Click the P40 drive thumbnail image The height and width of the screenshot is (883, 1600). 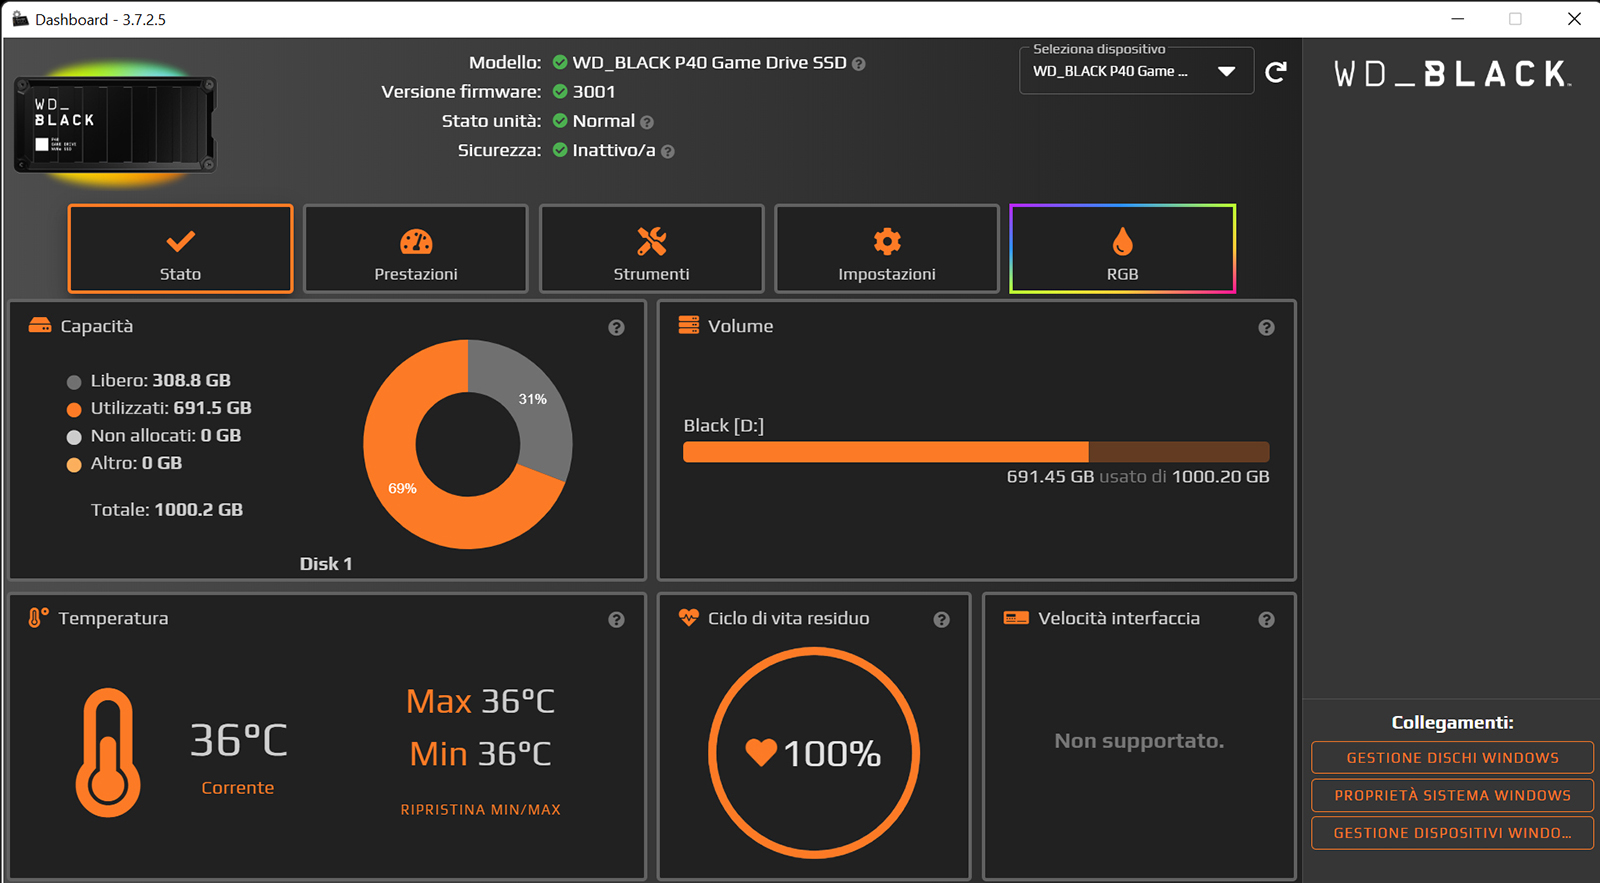click(x=115, y=124)
